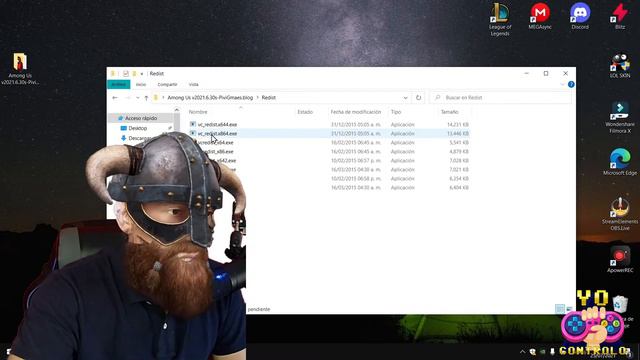Viewport: 640px width, 360px height.
Task: Expand the ribbon with the chevron
Action: pyautogui.click(x=562, y=84)
